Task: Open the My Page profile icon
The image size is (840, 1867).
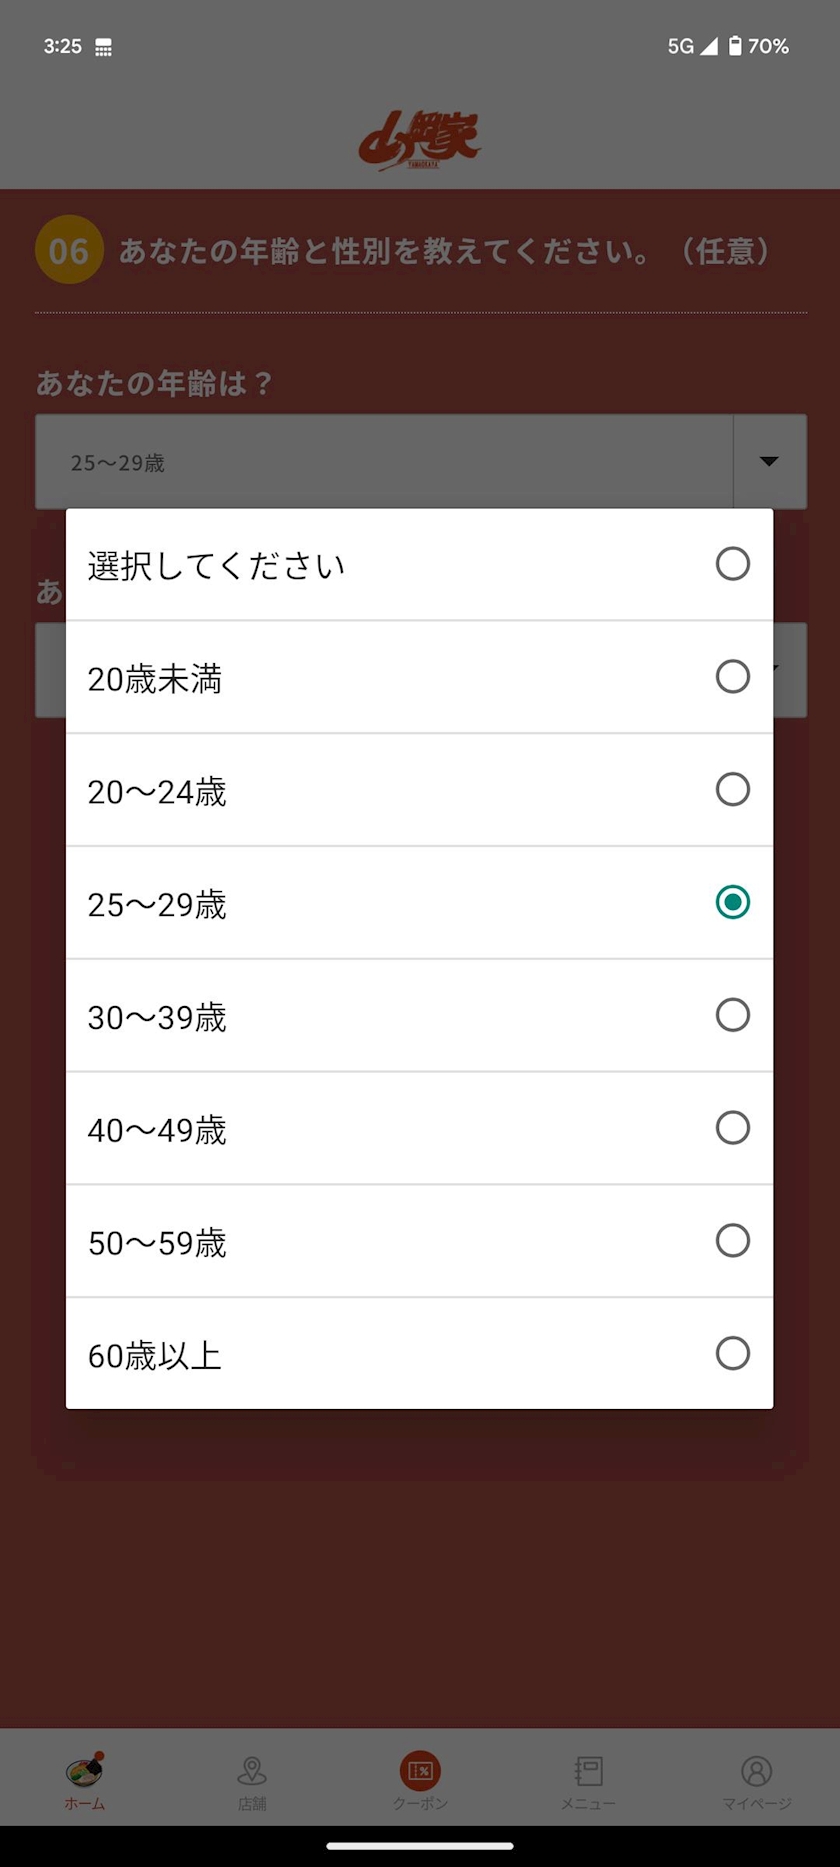Action: [756, 1771]
